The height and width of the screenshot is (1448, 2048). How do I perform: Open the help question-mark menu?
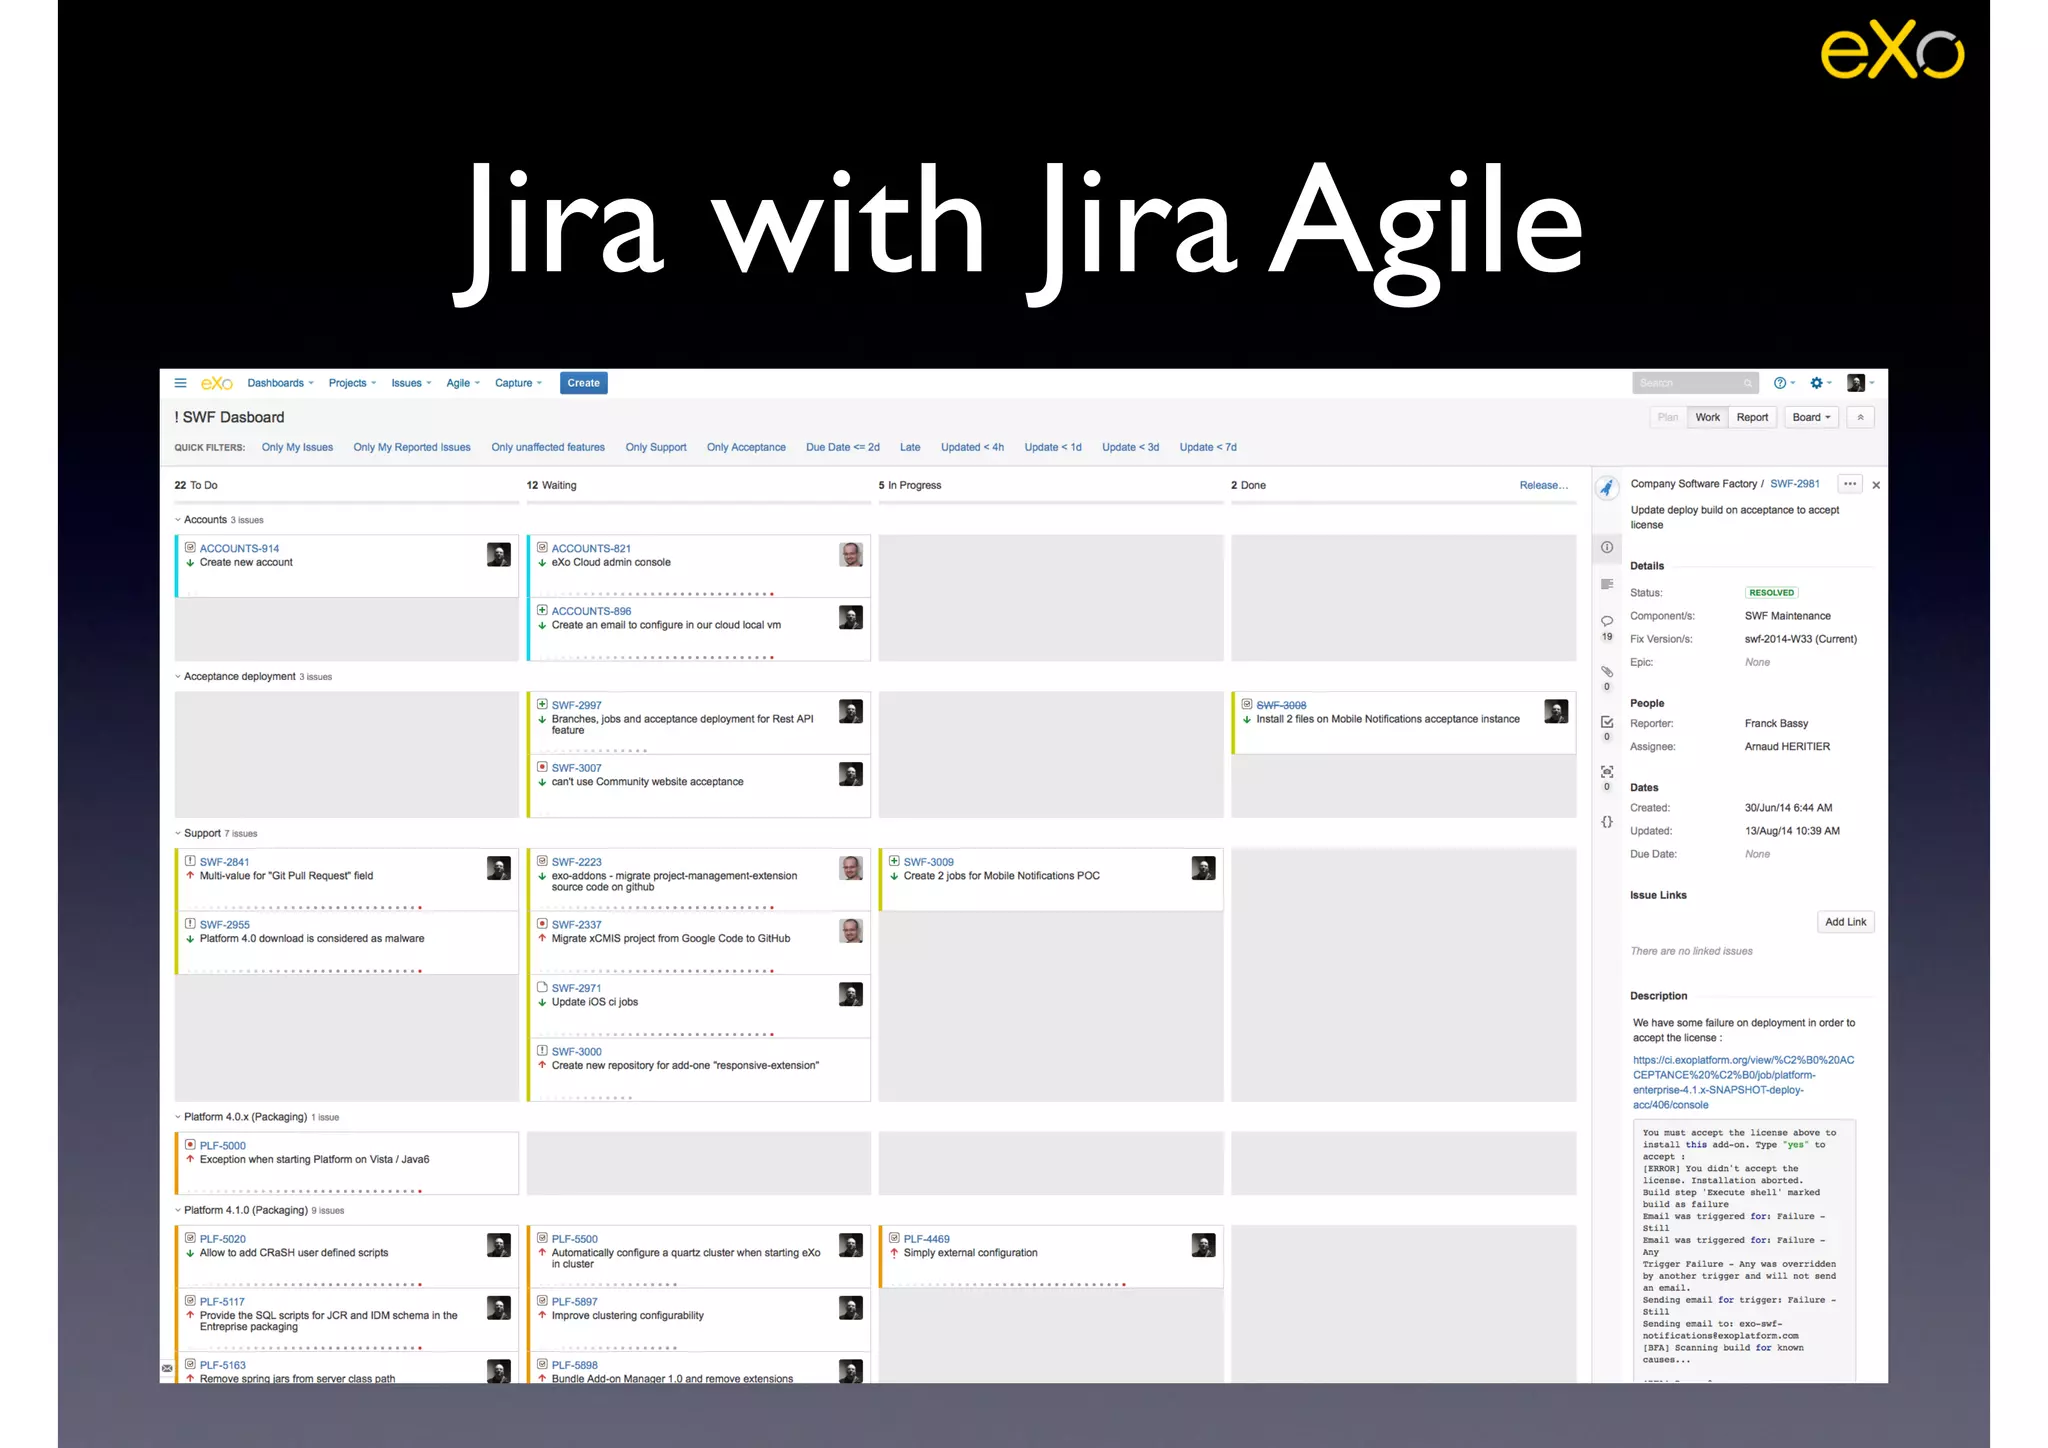tap(1784, 383)
